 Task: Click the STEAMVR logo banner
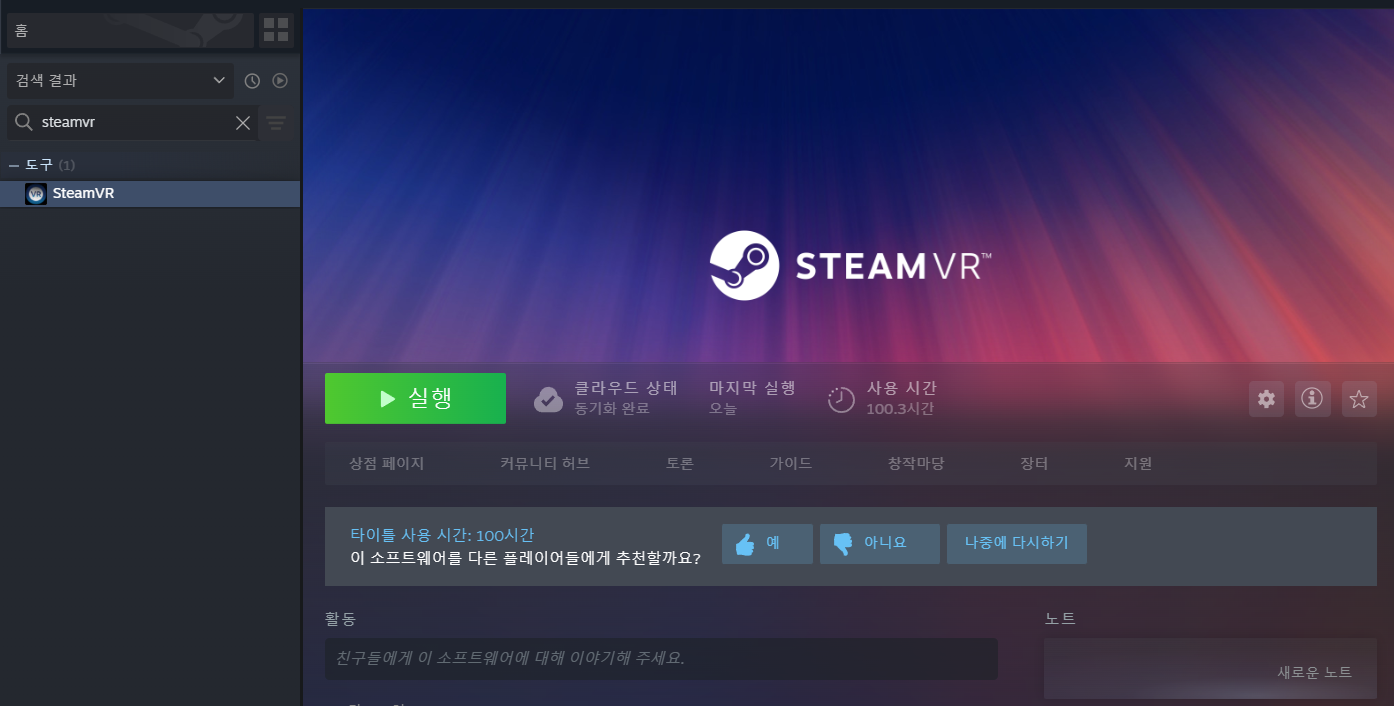(x=850, y=266)
